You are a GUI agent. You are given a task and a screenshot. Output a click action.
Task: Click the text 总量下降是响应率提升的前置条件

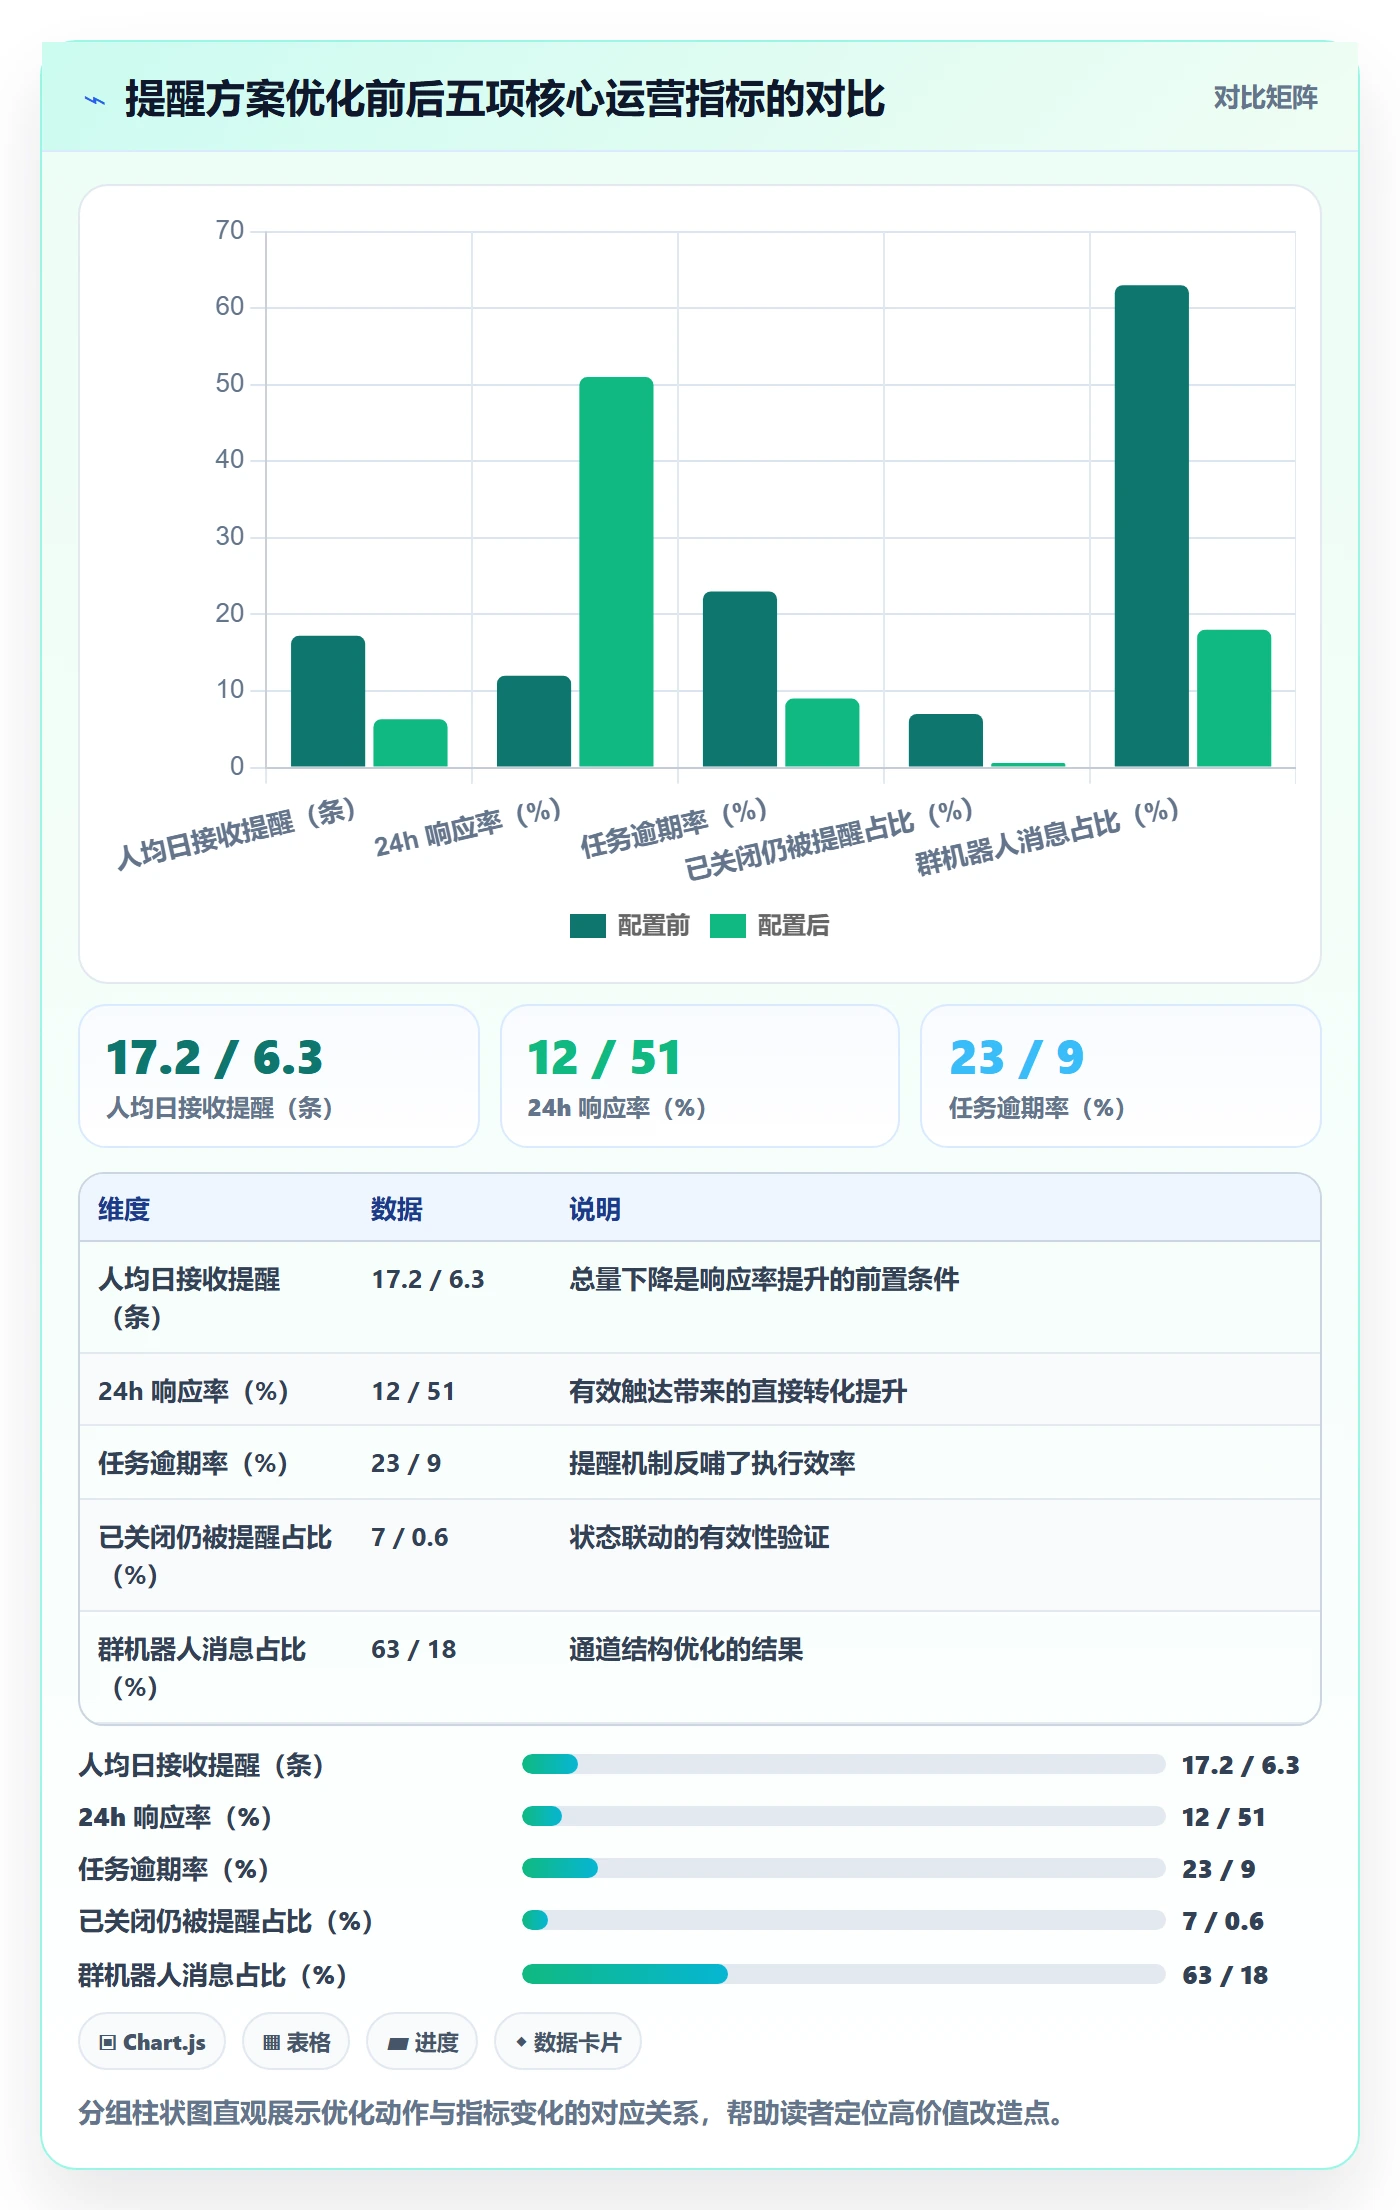point(764,1279)
